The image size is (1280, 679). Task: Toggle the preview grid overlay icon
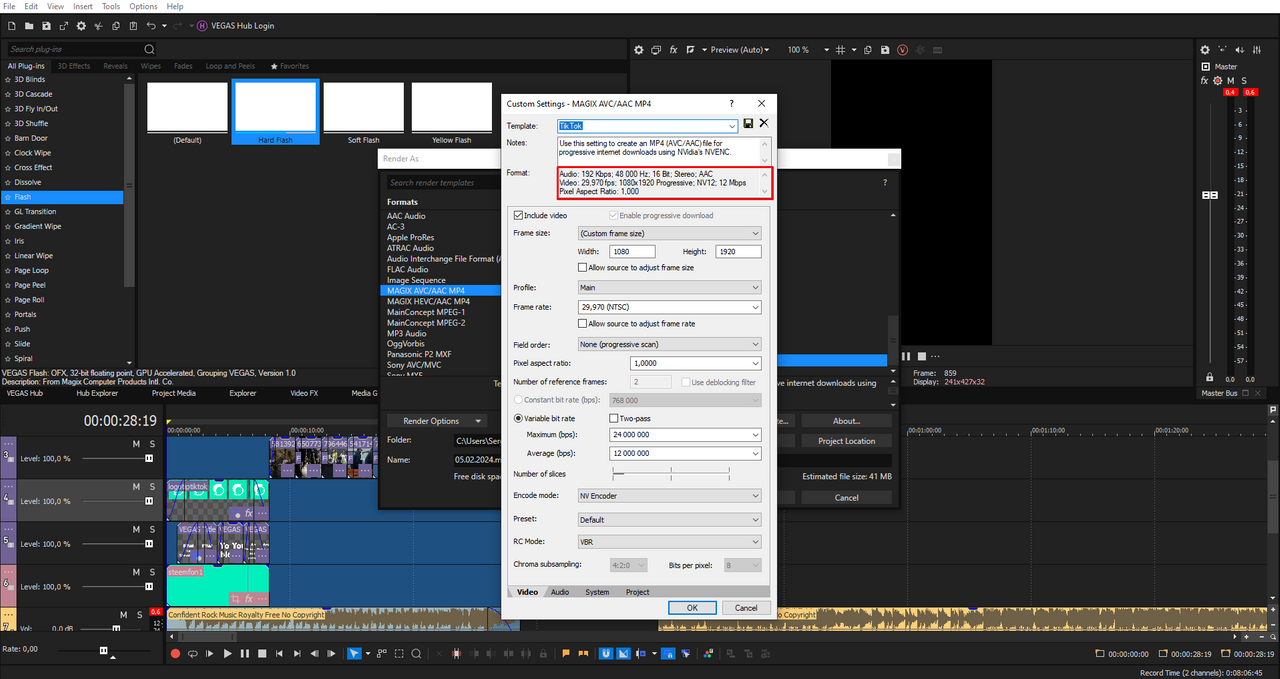pos(841,49)
